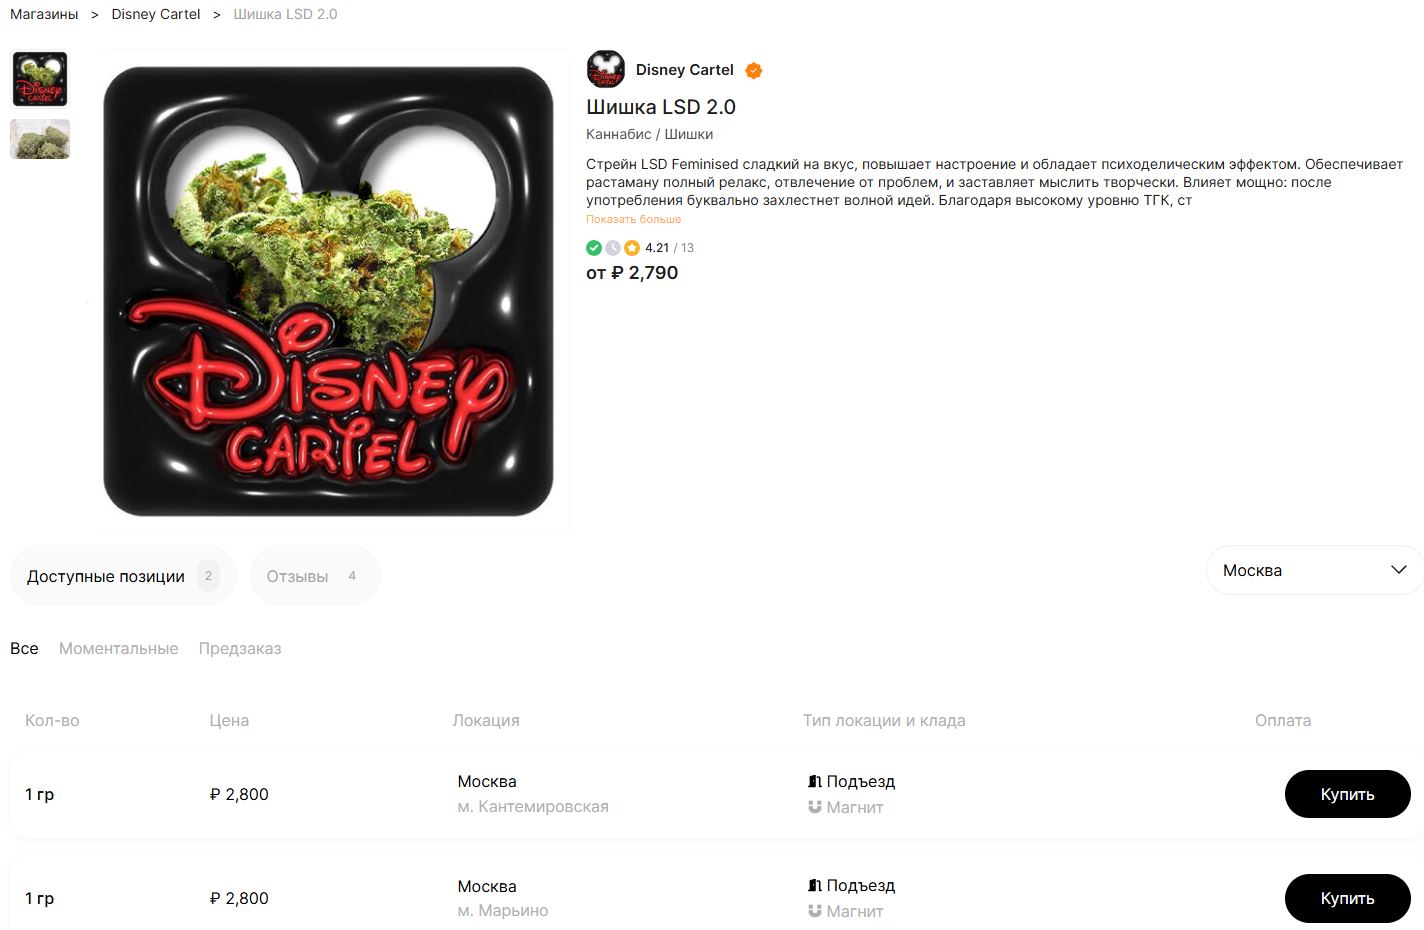Click the Disney Cartel shop avatar icon
This screenshot has height=930, width=1424.
pos(605,69)
